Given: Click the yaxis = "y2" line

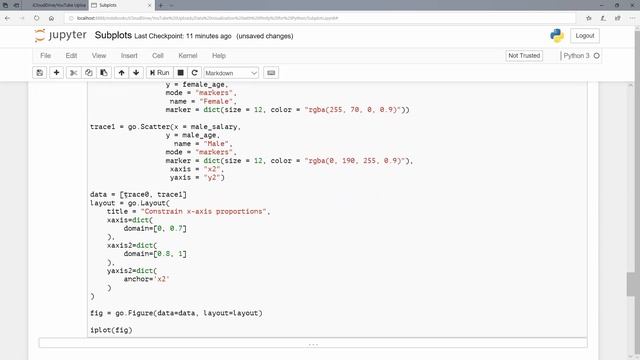Looking at the screenshot, I should click(x=197, y=178).
